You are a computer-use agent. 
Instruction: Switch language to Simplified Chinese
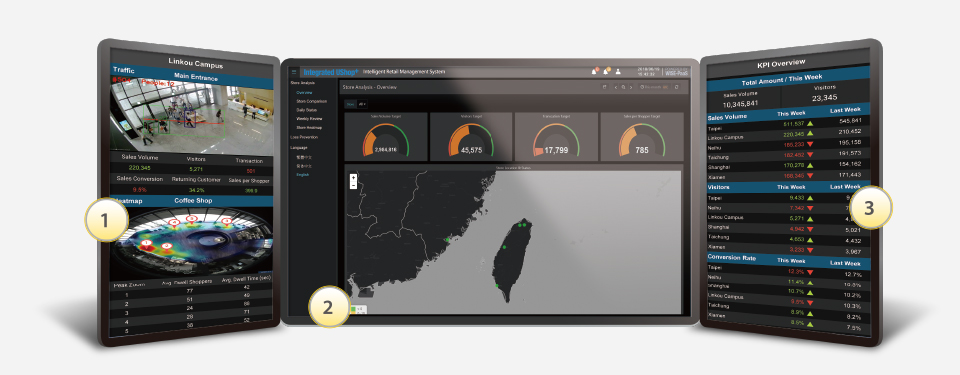[x=304, y=166]
